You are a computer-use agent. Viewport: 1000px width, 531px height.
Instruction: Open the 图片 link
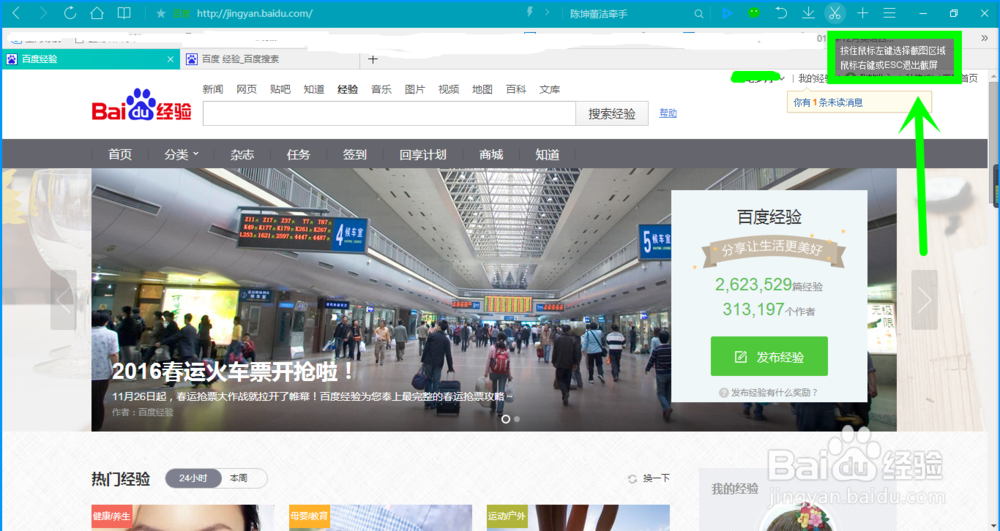(x=415, y=89)
